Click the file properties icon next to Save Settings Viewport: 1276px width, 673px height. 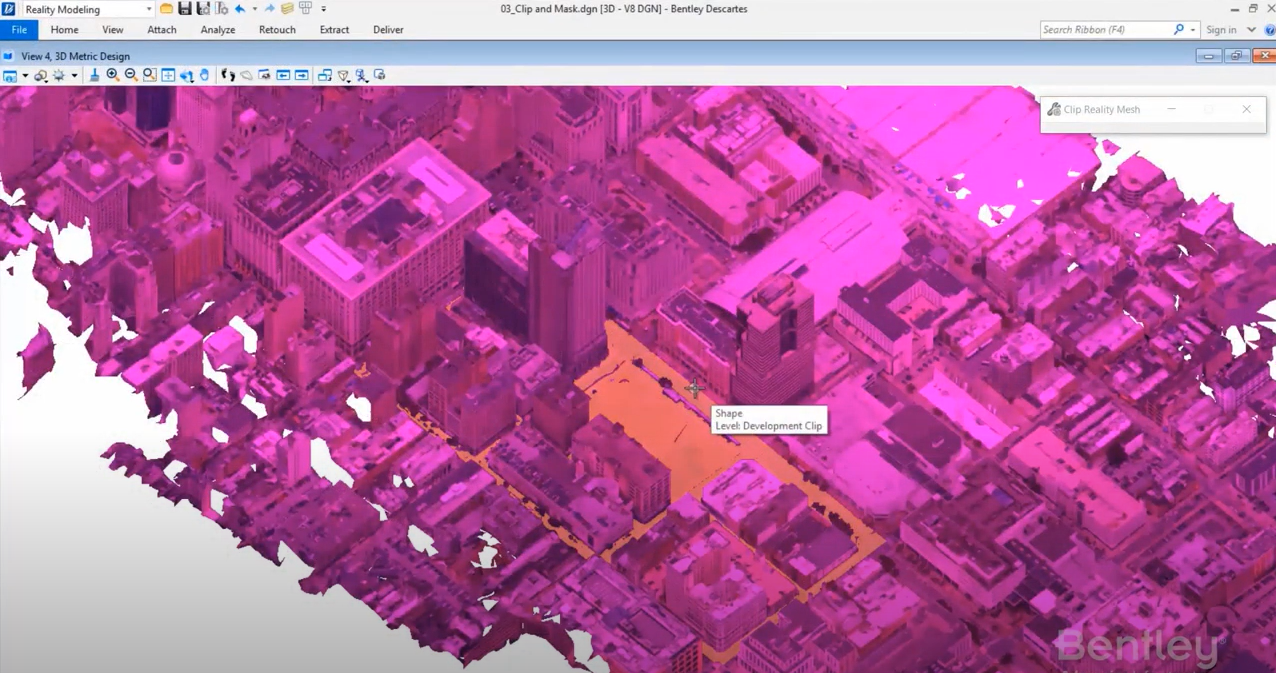click(221, 9)
